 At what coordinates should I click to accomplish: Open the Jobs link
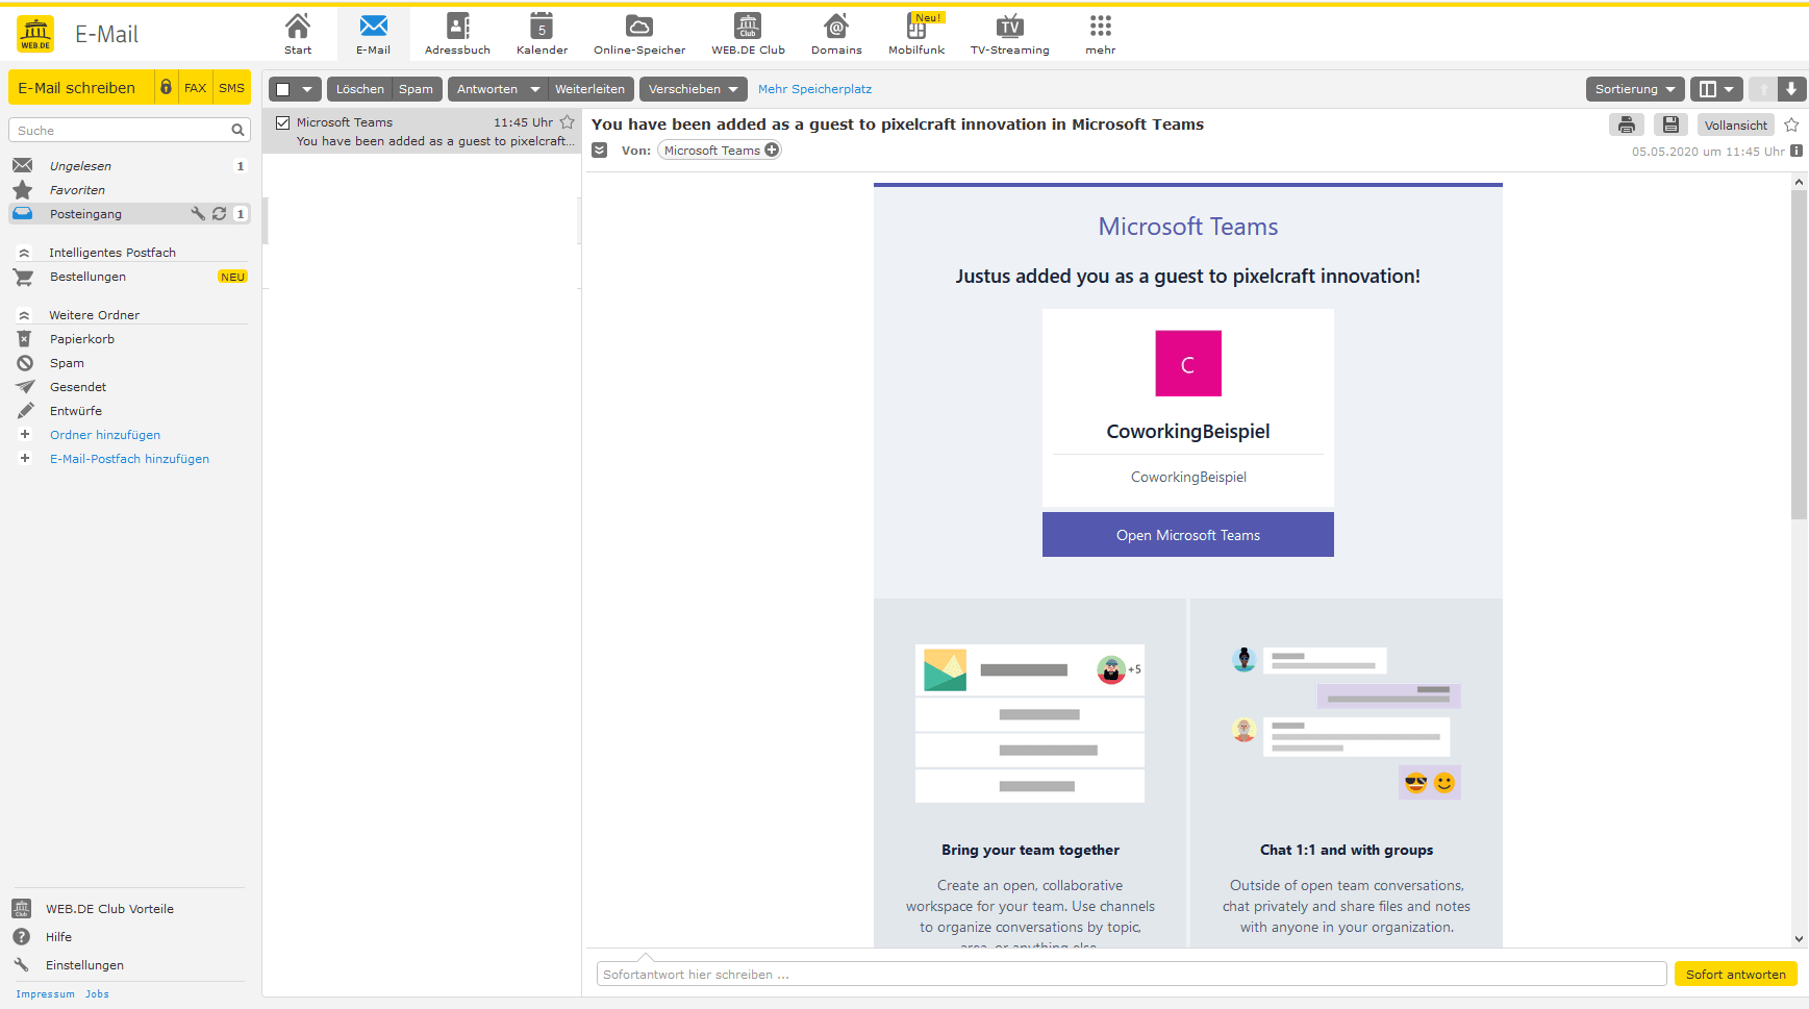(x=97, y=994)
